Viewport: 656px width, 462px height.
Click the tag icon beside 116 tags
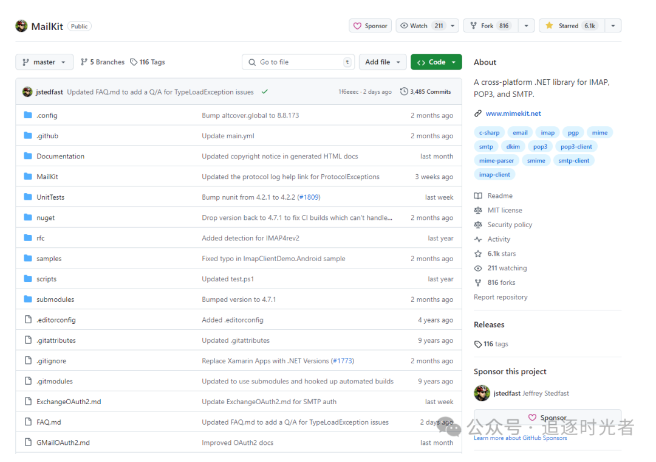pos(478,344)
